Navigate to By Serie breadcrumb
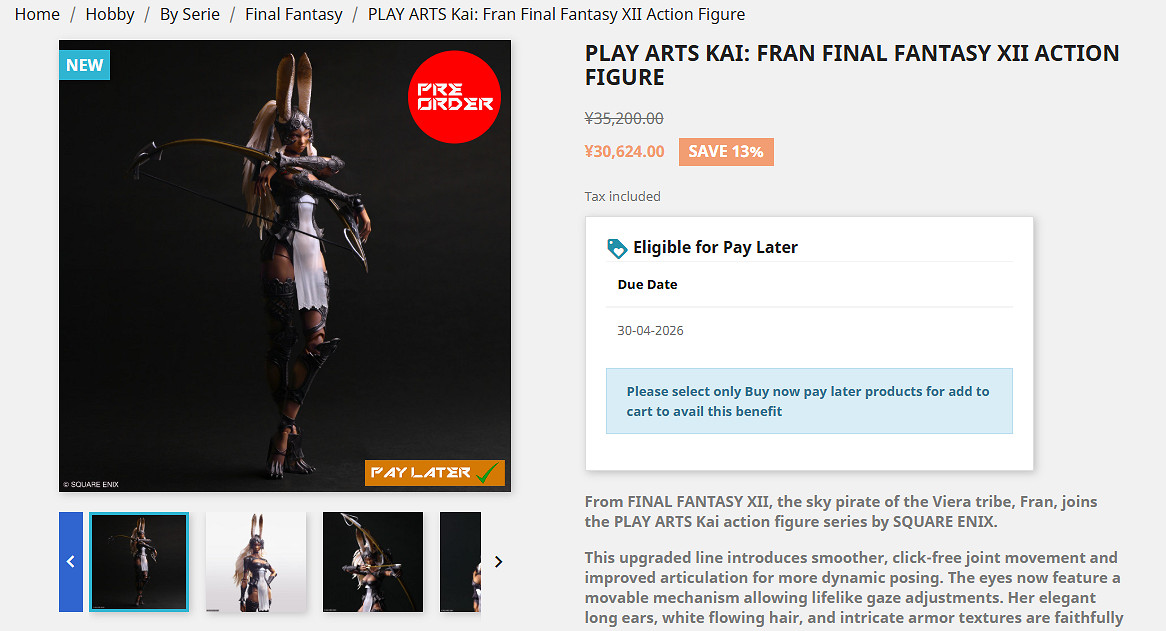 [190, 14]
